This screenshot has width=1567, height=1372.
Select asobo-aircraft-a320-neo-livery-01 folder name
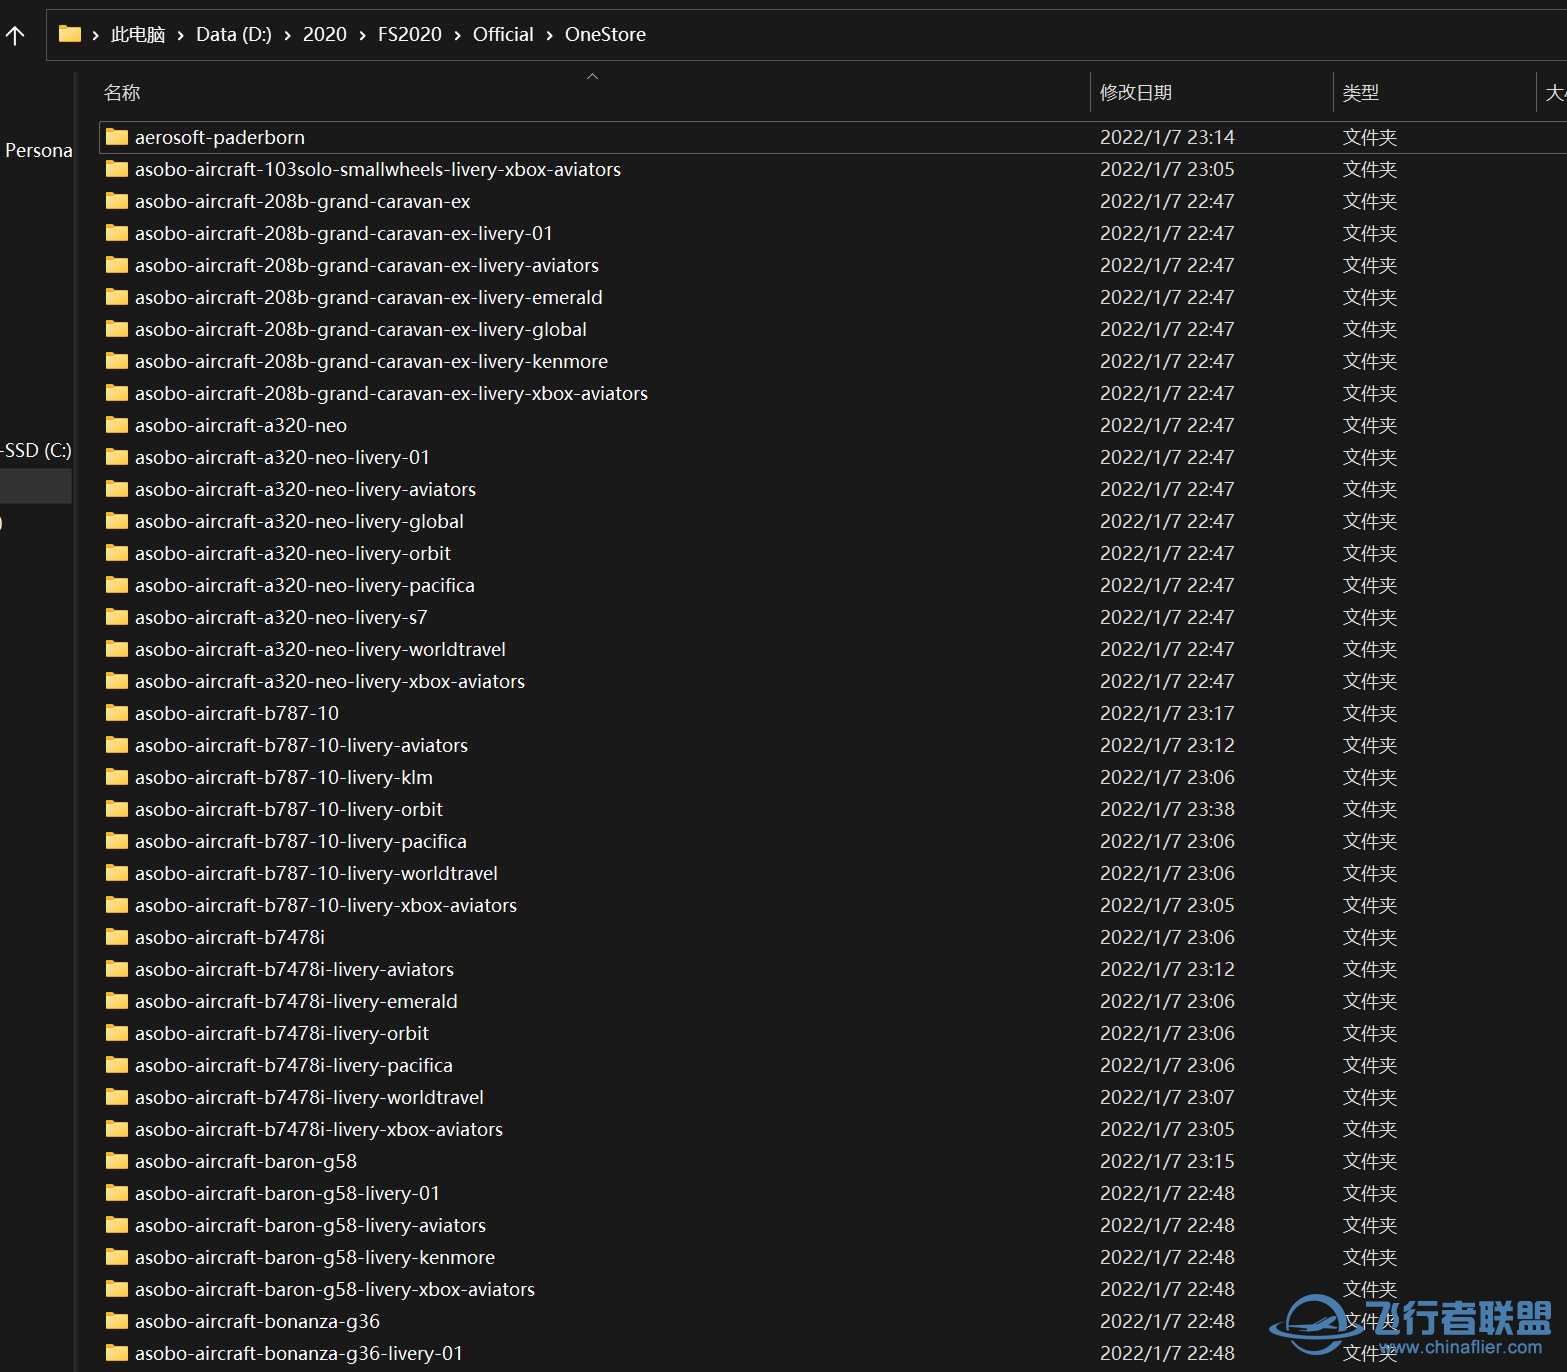click(x=282, y=457)
